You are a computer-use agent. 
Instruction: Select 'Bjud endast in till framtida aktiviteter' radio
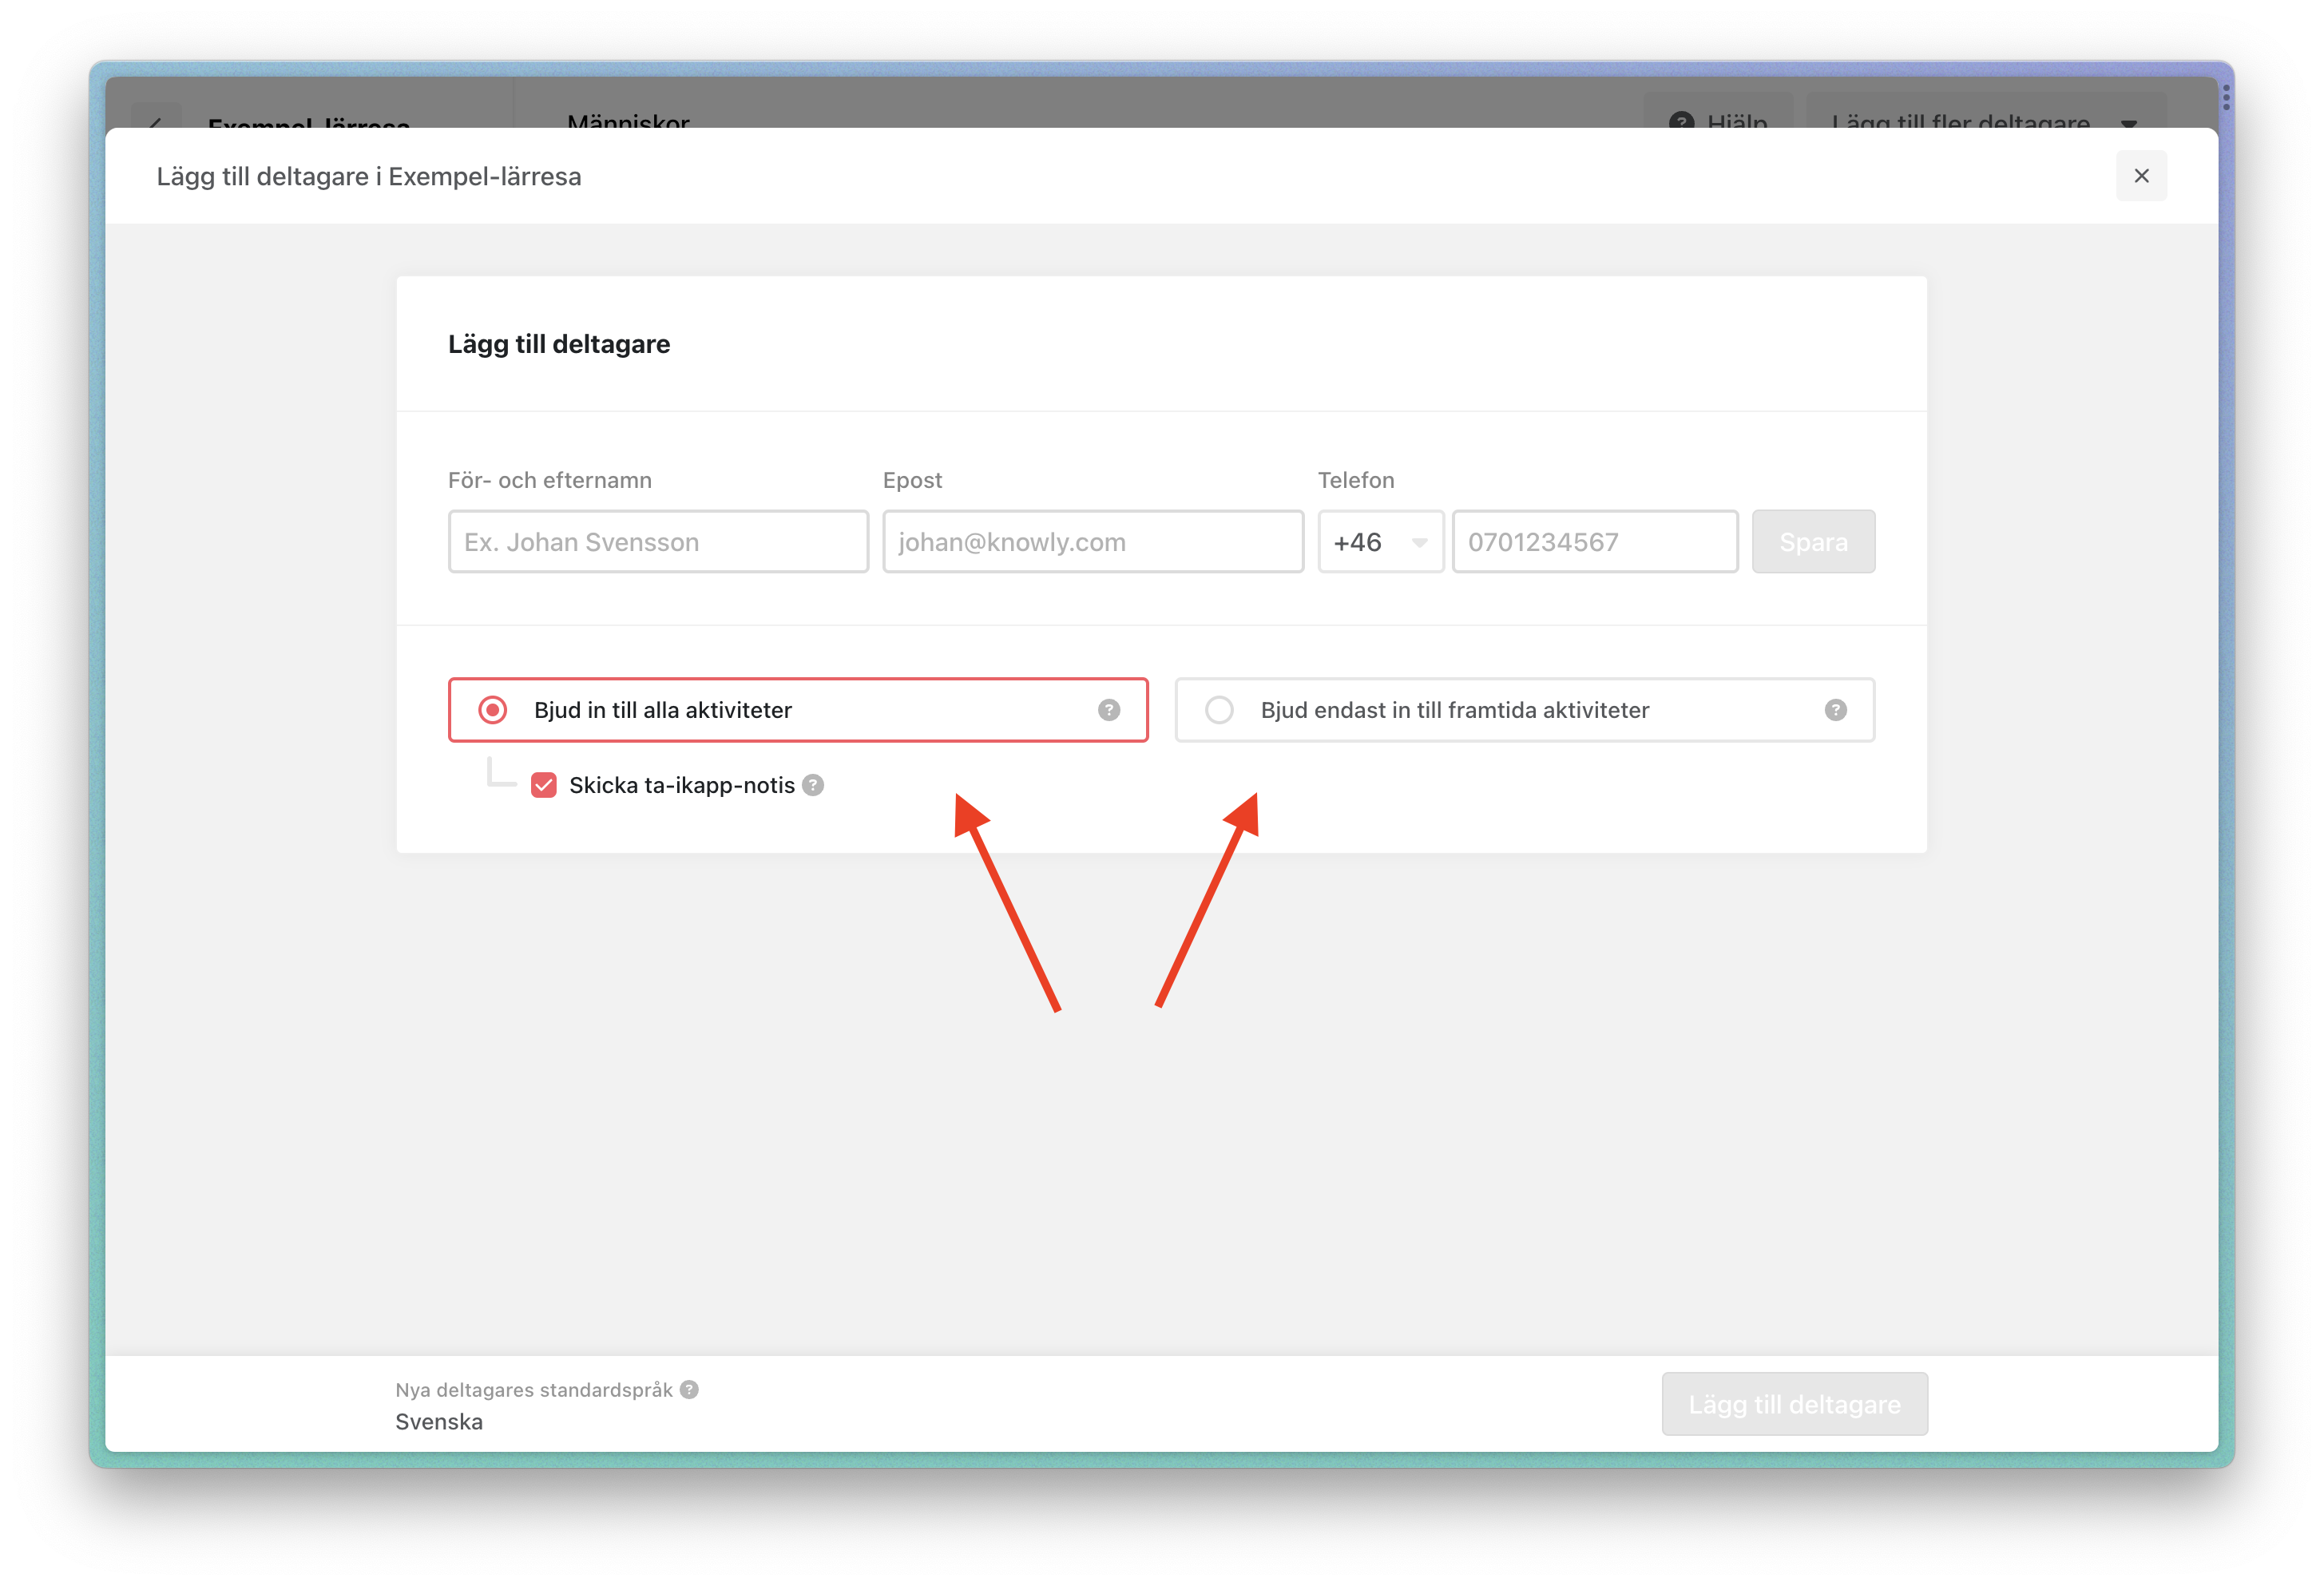point(1219,710)
